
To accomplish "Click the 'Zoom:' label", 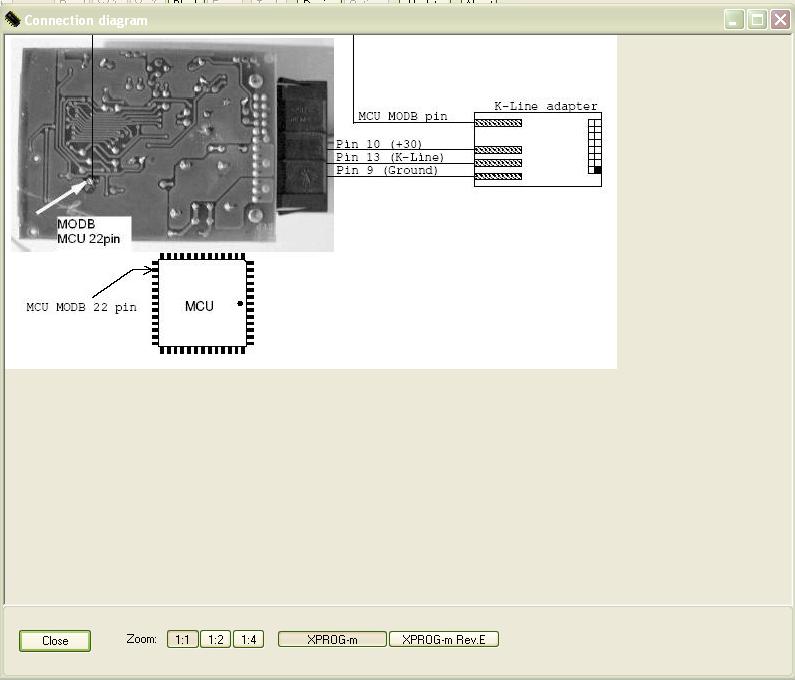I will (141, 639).
